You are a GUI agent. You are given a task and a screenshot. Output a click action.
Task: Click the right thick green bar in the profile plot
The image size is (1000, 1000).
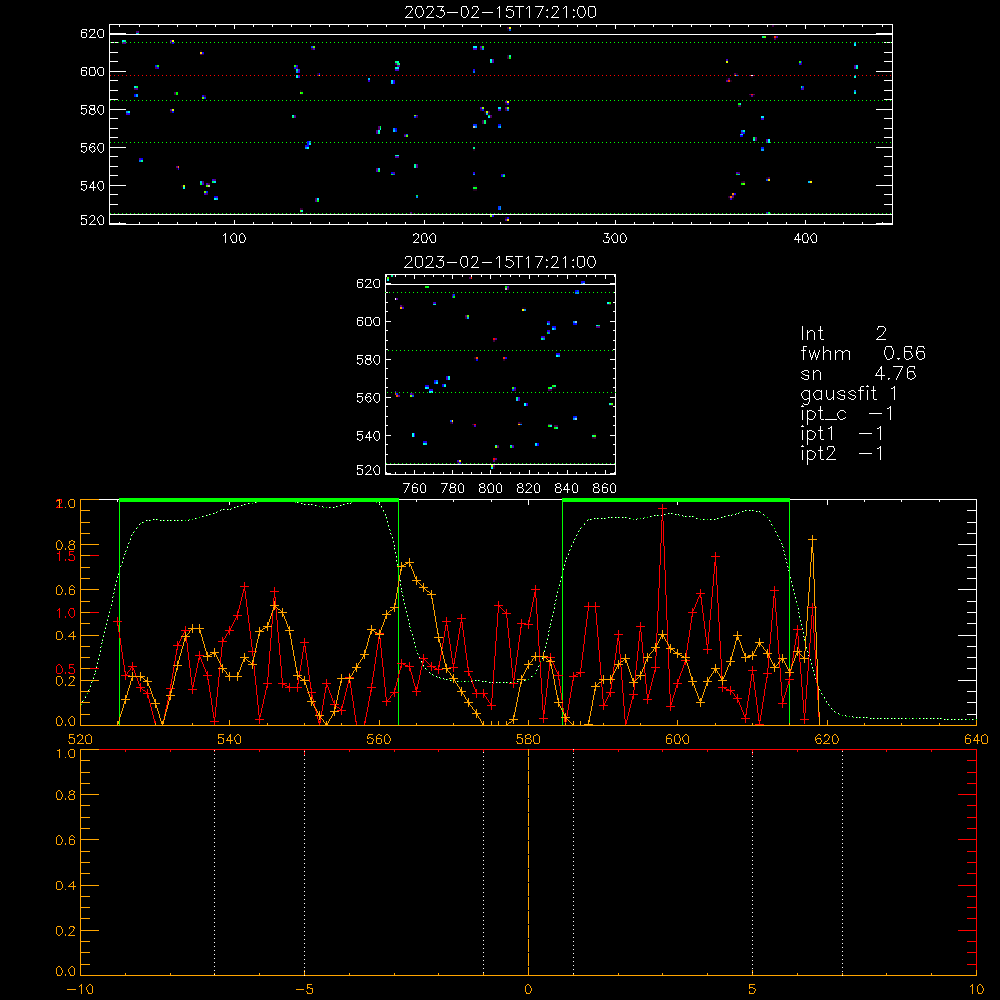pyautogui.click(x=676, y=501)
